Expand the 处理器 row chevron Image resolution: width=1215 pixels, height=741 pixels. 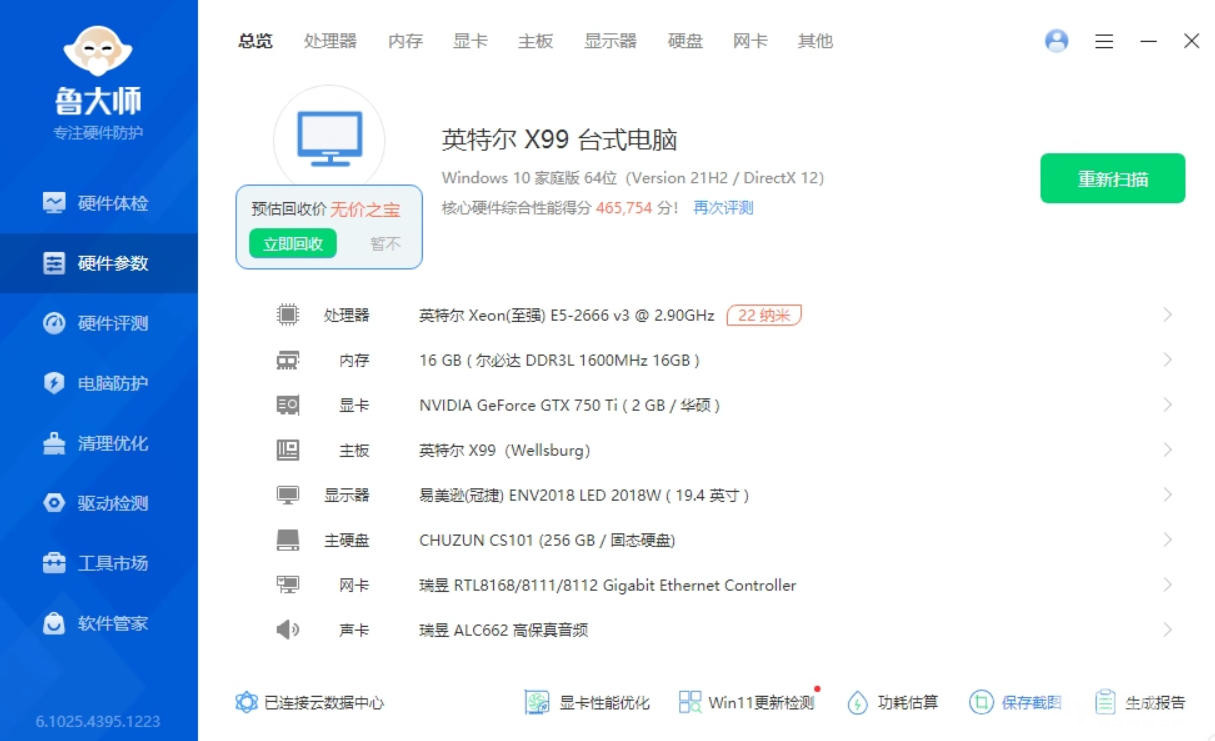click(1167, 315)
